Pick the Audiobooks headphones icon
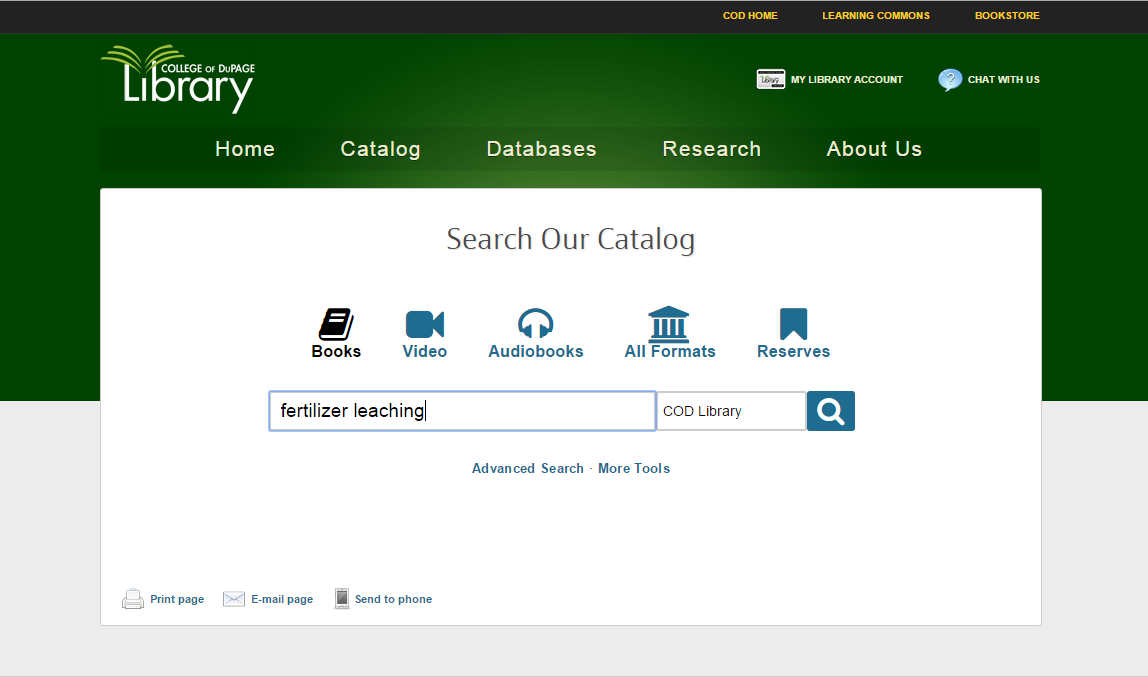Viewport: 1148px width, 677px height. [535, 324]
